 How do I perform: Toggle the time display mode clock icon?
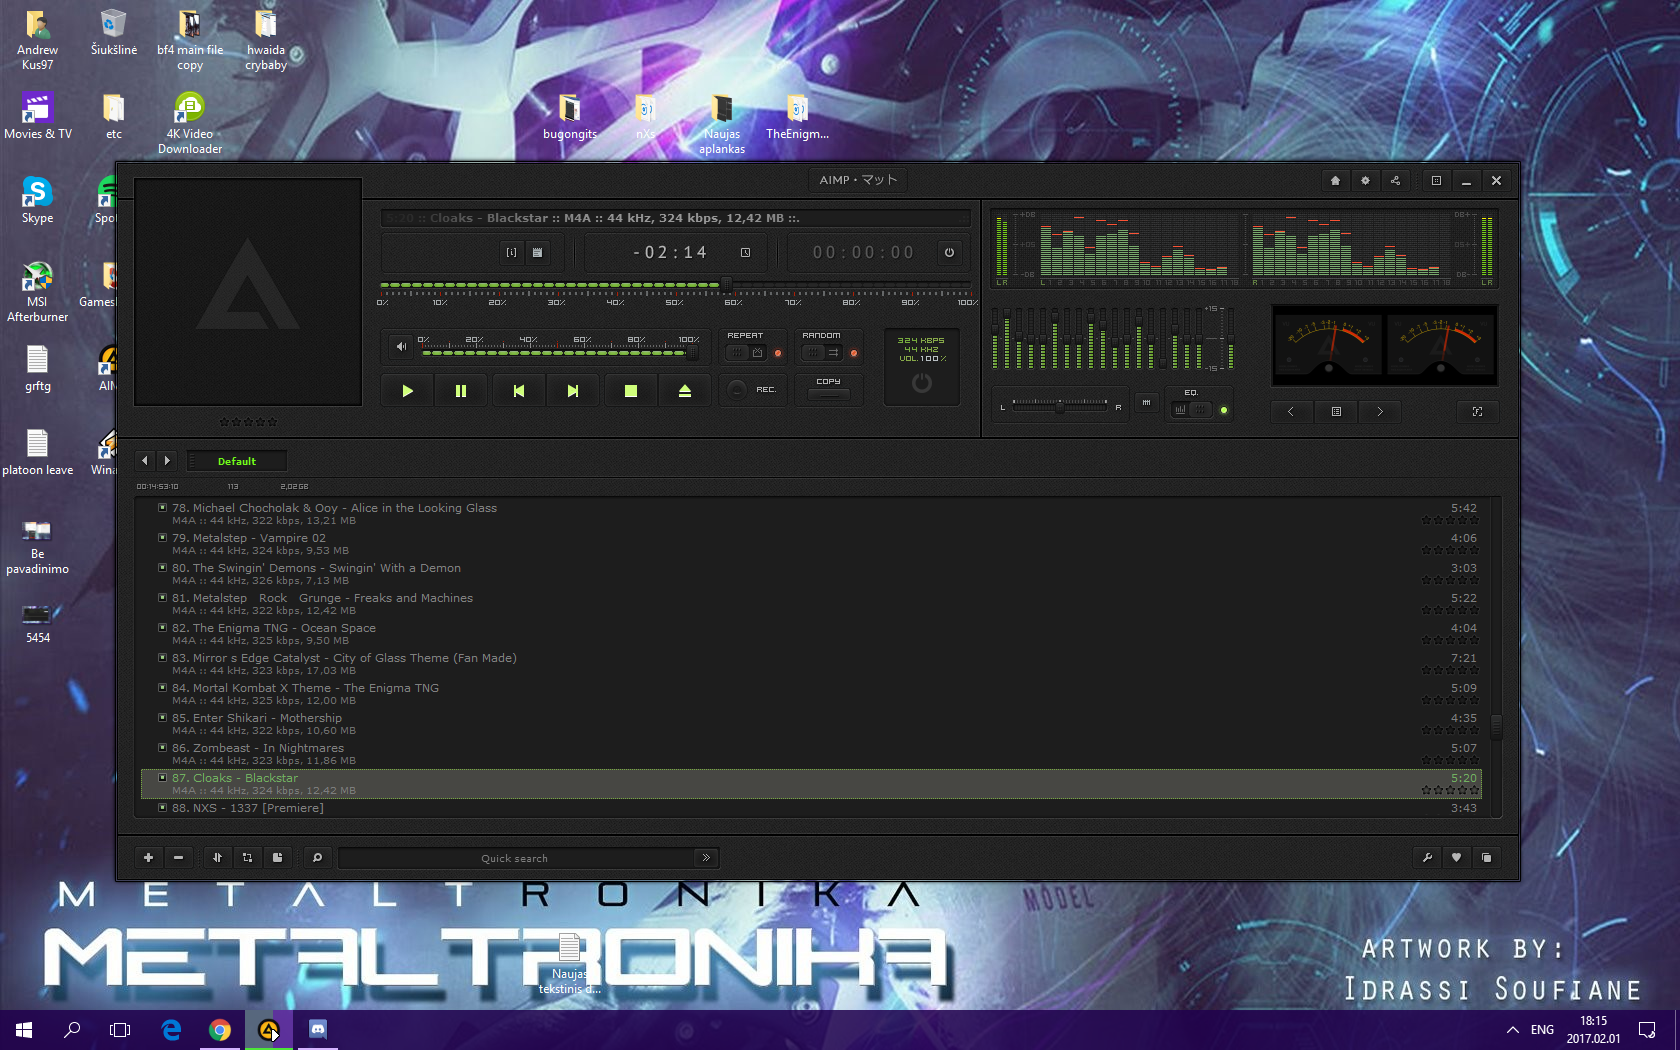click(745, 253)
